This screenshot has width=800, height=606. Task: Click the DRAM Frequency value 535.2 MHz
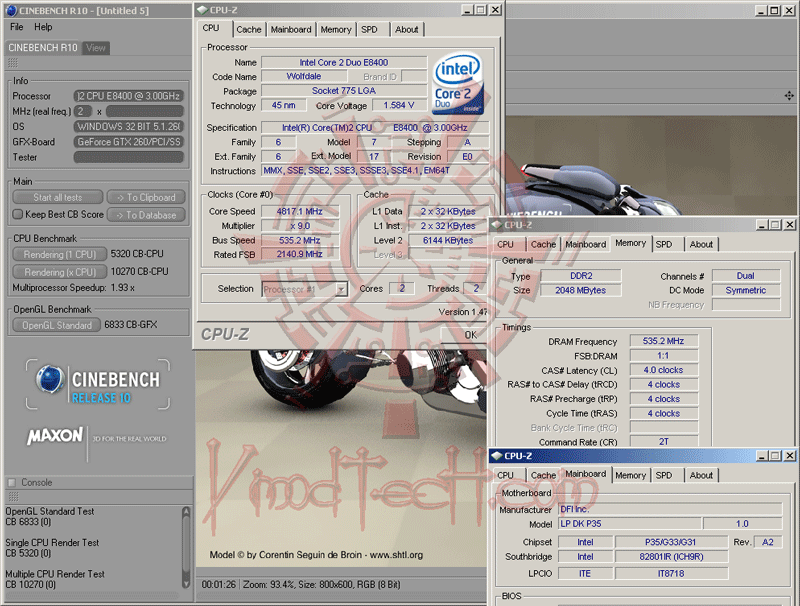tap(663, 341)
